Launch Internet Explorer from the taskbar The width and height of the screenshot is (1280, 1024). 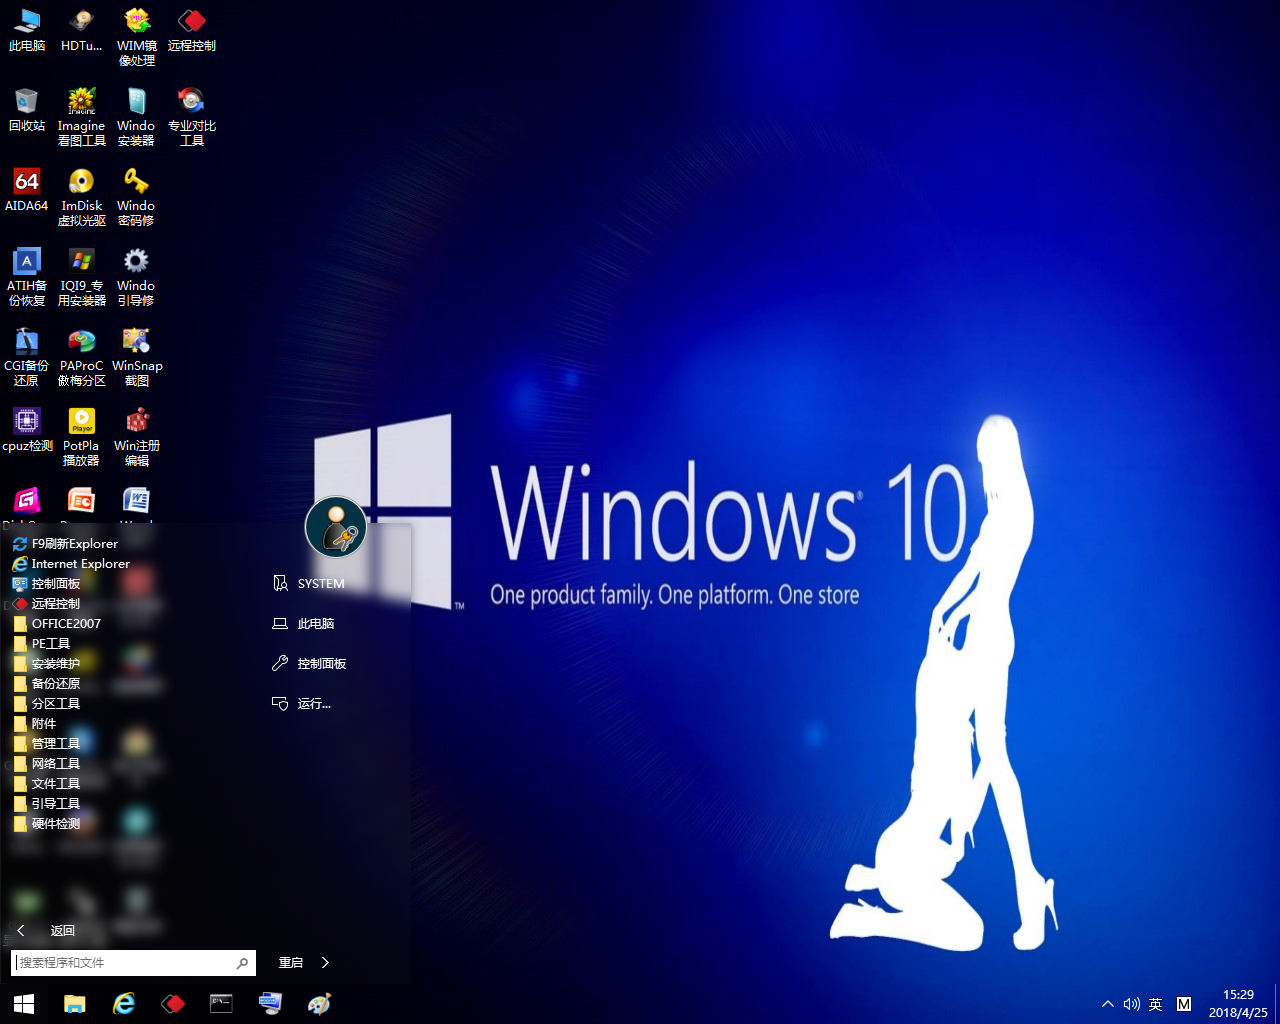coord(124,1004)
